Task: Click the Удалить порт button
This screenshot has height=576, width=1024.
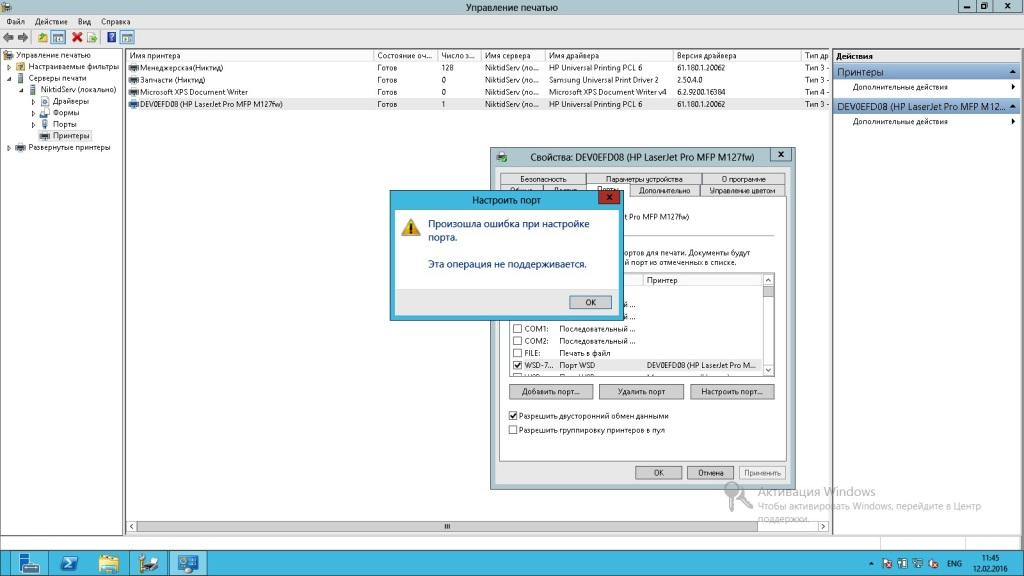Action: [641, 392]
